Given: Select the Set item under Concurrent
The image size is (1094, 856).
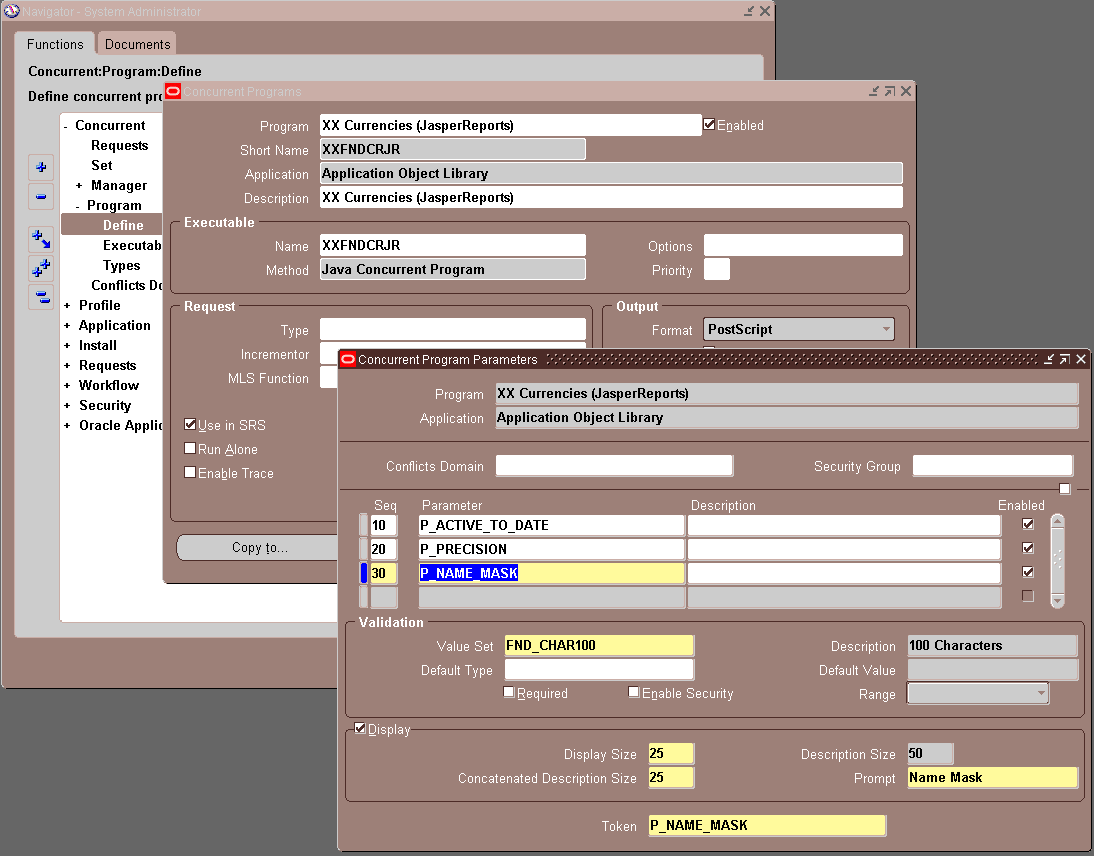Looking at the screenshot, I should pos(102,165).
